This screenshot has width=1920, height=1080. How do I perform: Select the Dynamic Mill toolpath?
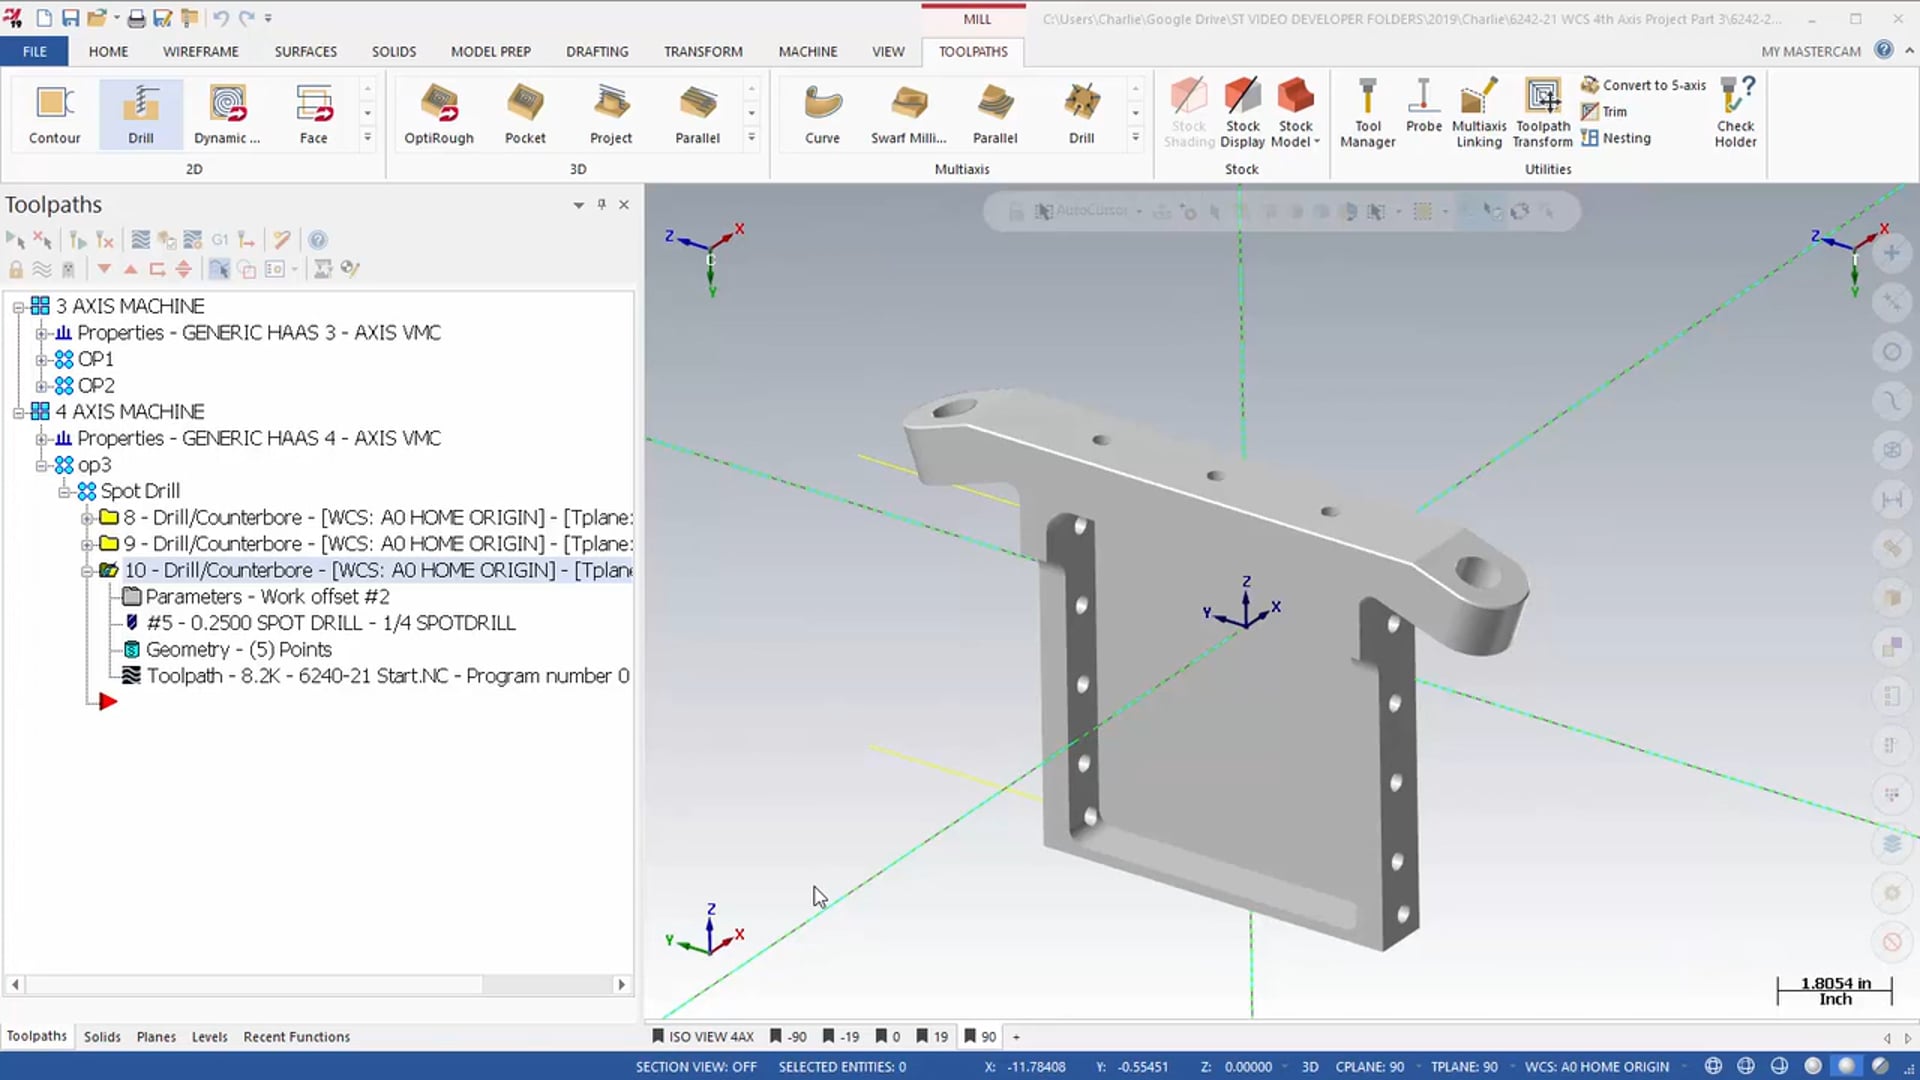click(225, 112)
